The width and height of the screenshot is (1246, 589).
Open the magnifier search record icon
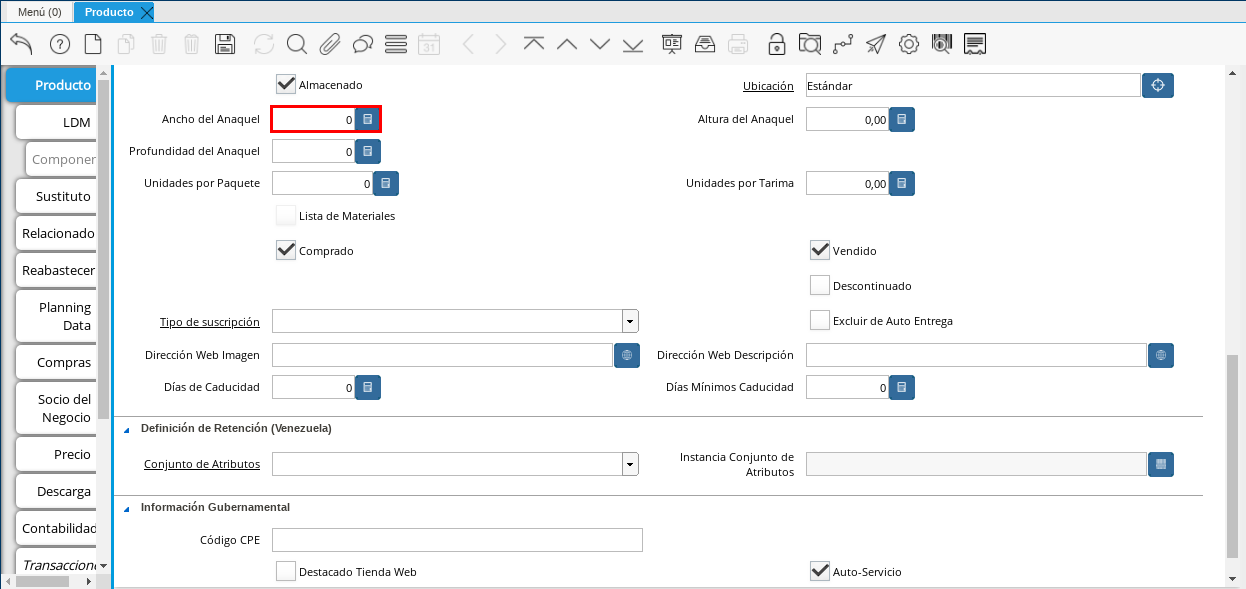coord(297,44)
